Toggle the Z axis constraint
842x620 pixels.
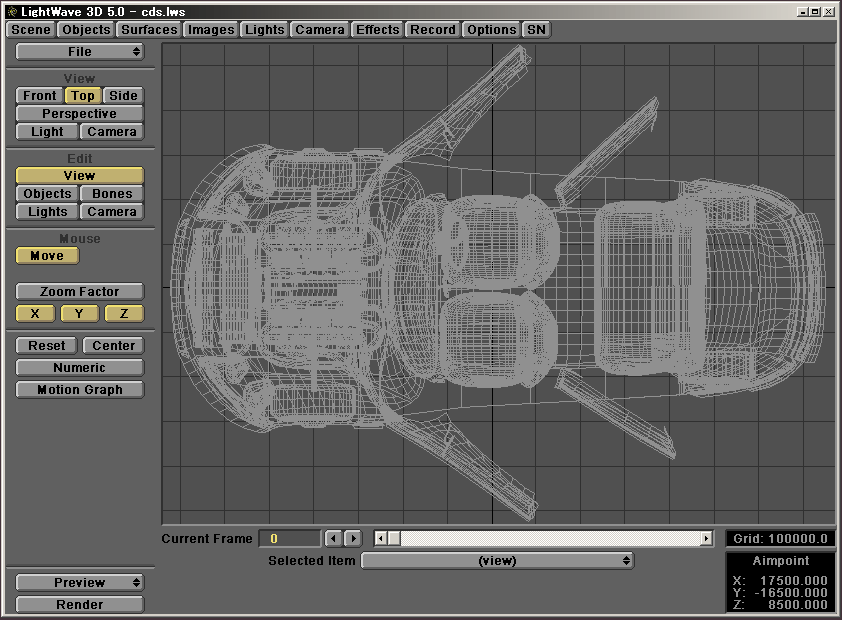click(124, 314)
